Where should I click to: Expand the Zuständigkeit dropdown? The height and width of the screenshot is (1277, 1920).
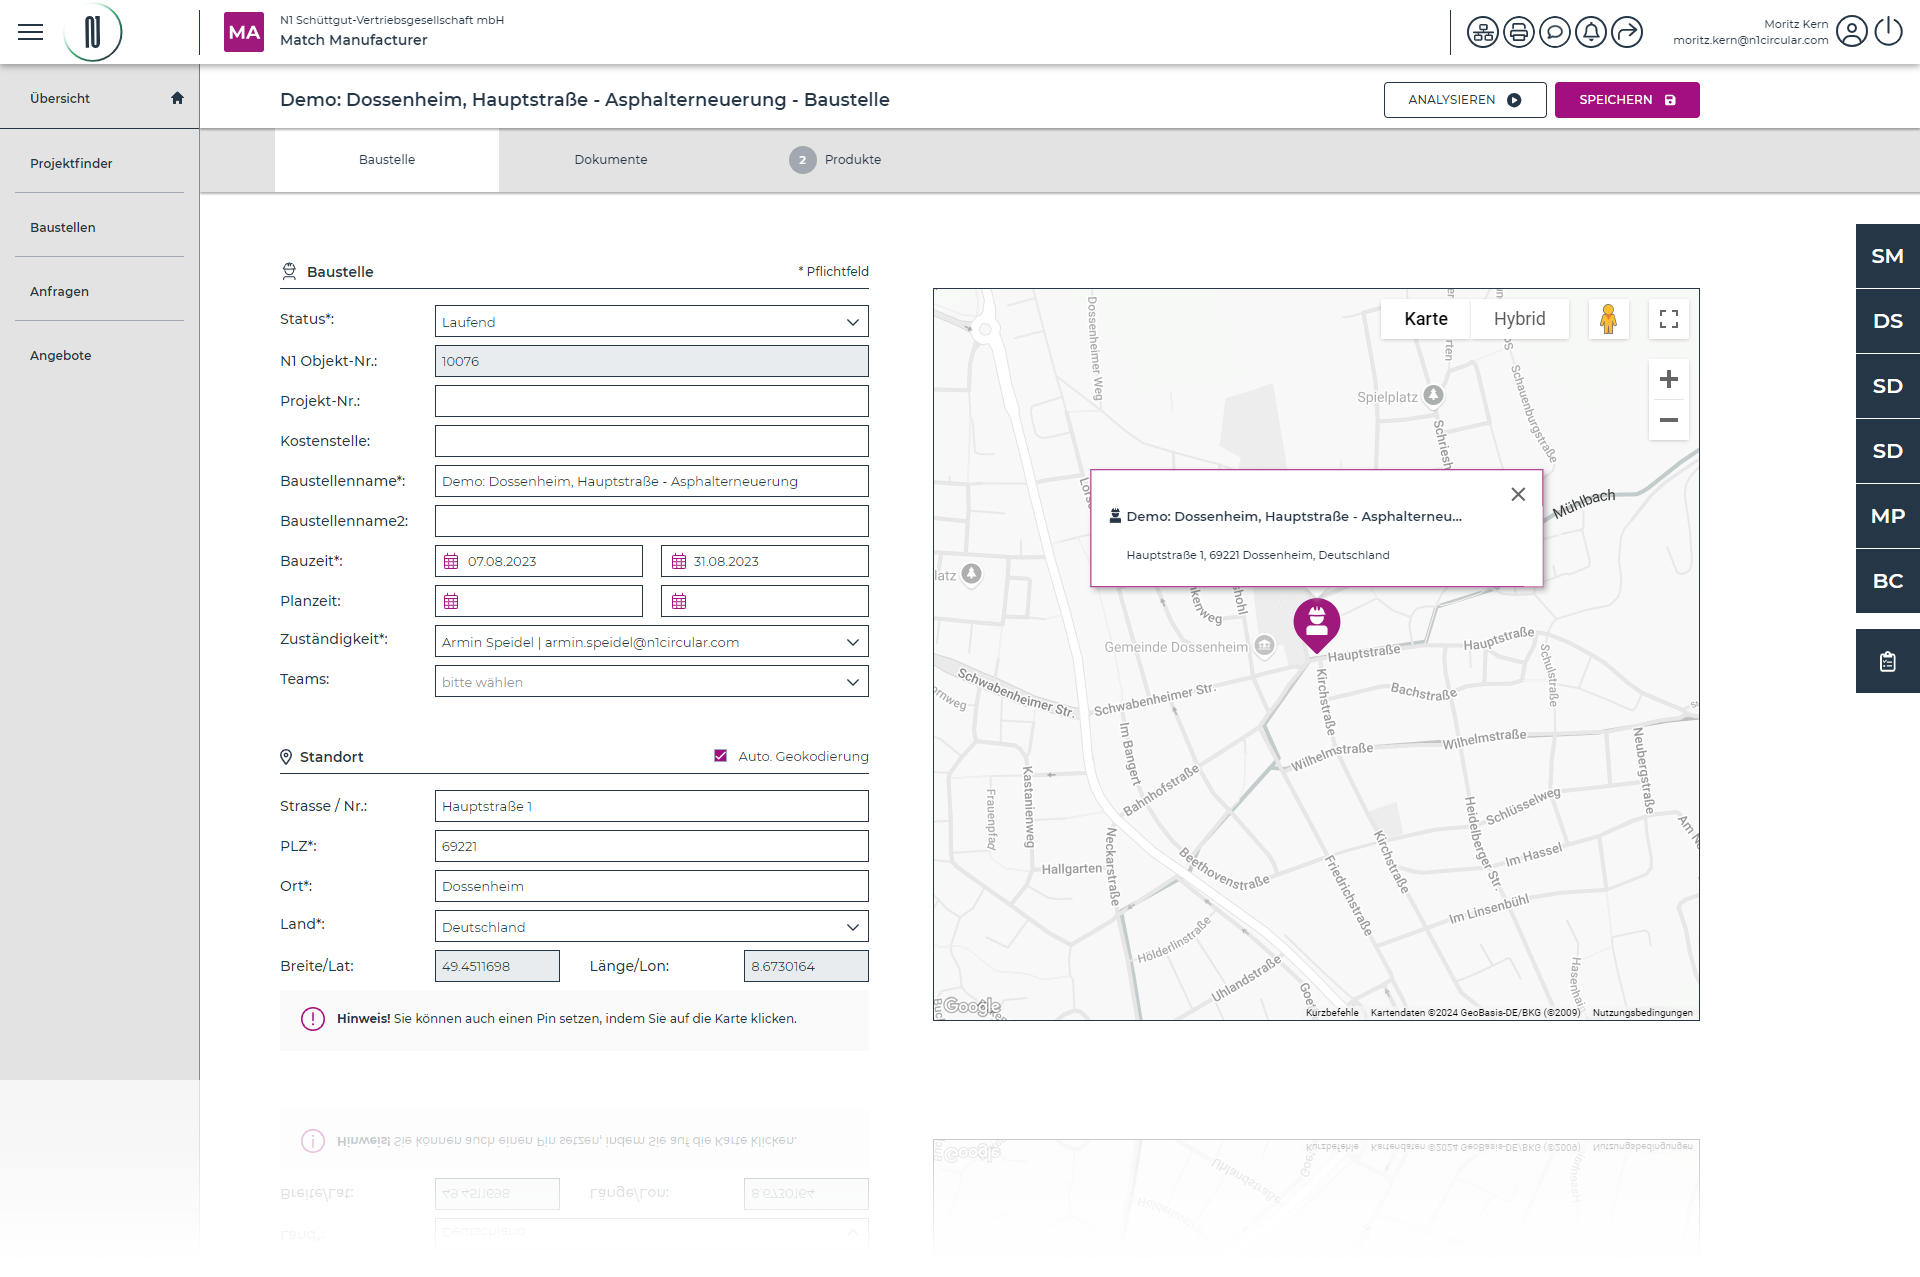[x=651, y=642]
